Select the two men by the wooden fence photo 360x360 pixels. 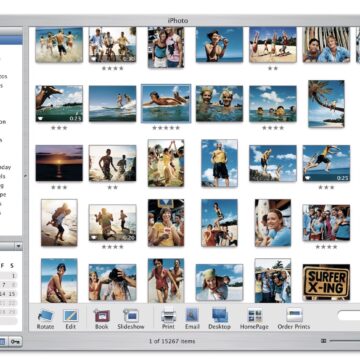(326, 44)
